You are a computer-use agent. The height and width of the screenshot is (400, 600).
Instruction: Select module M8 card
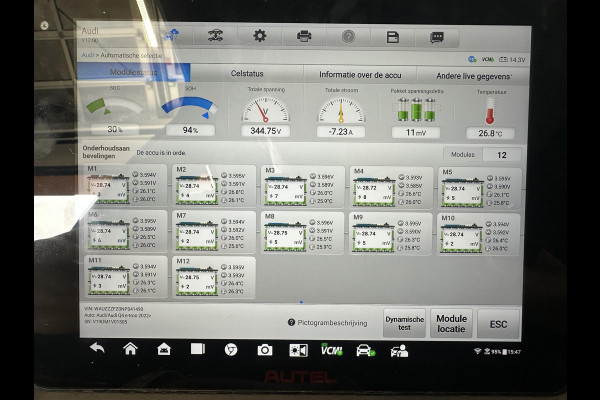302,233
